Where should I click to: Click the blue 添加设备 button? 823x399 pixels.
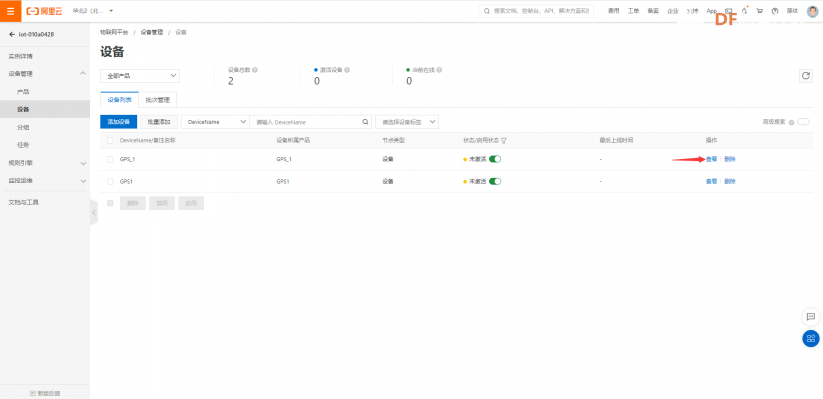point(119,122)
